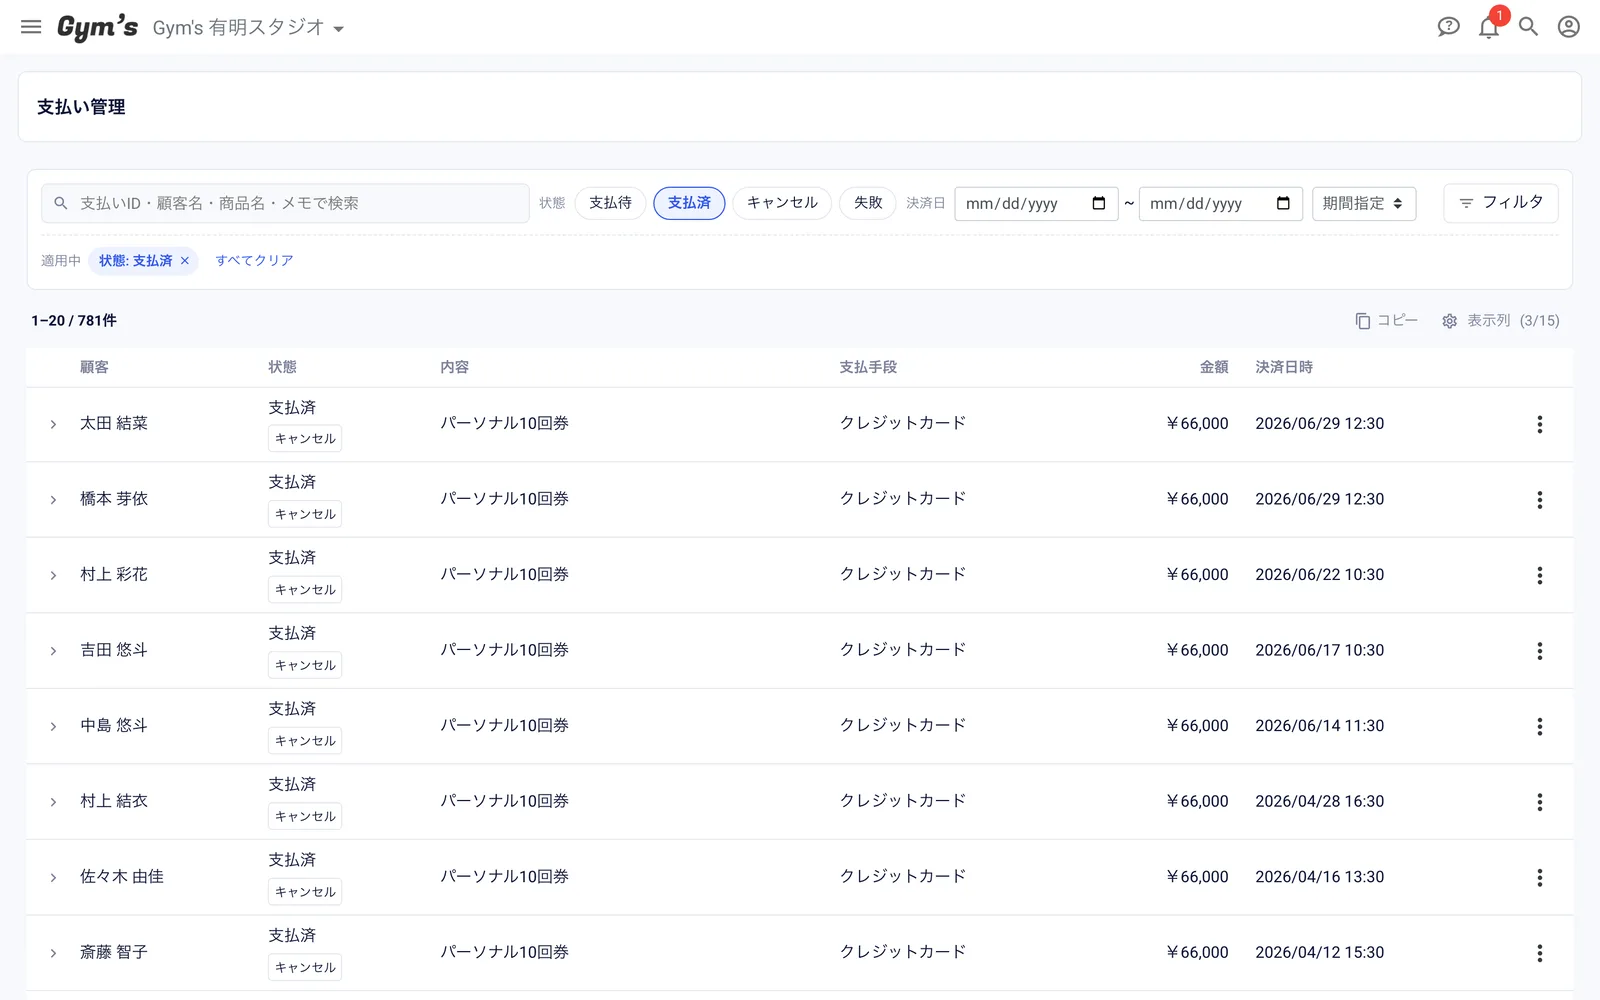Open row actions menu for 太田 結菜
Screen dimensions: 1600x1000
point(1539,424)
